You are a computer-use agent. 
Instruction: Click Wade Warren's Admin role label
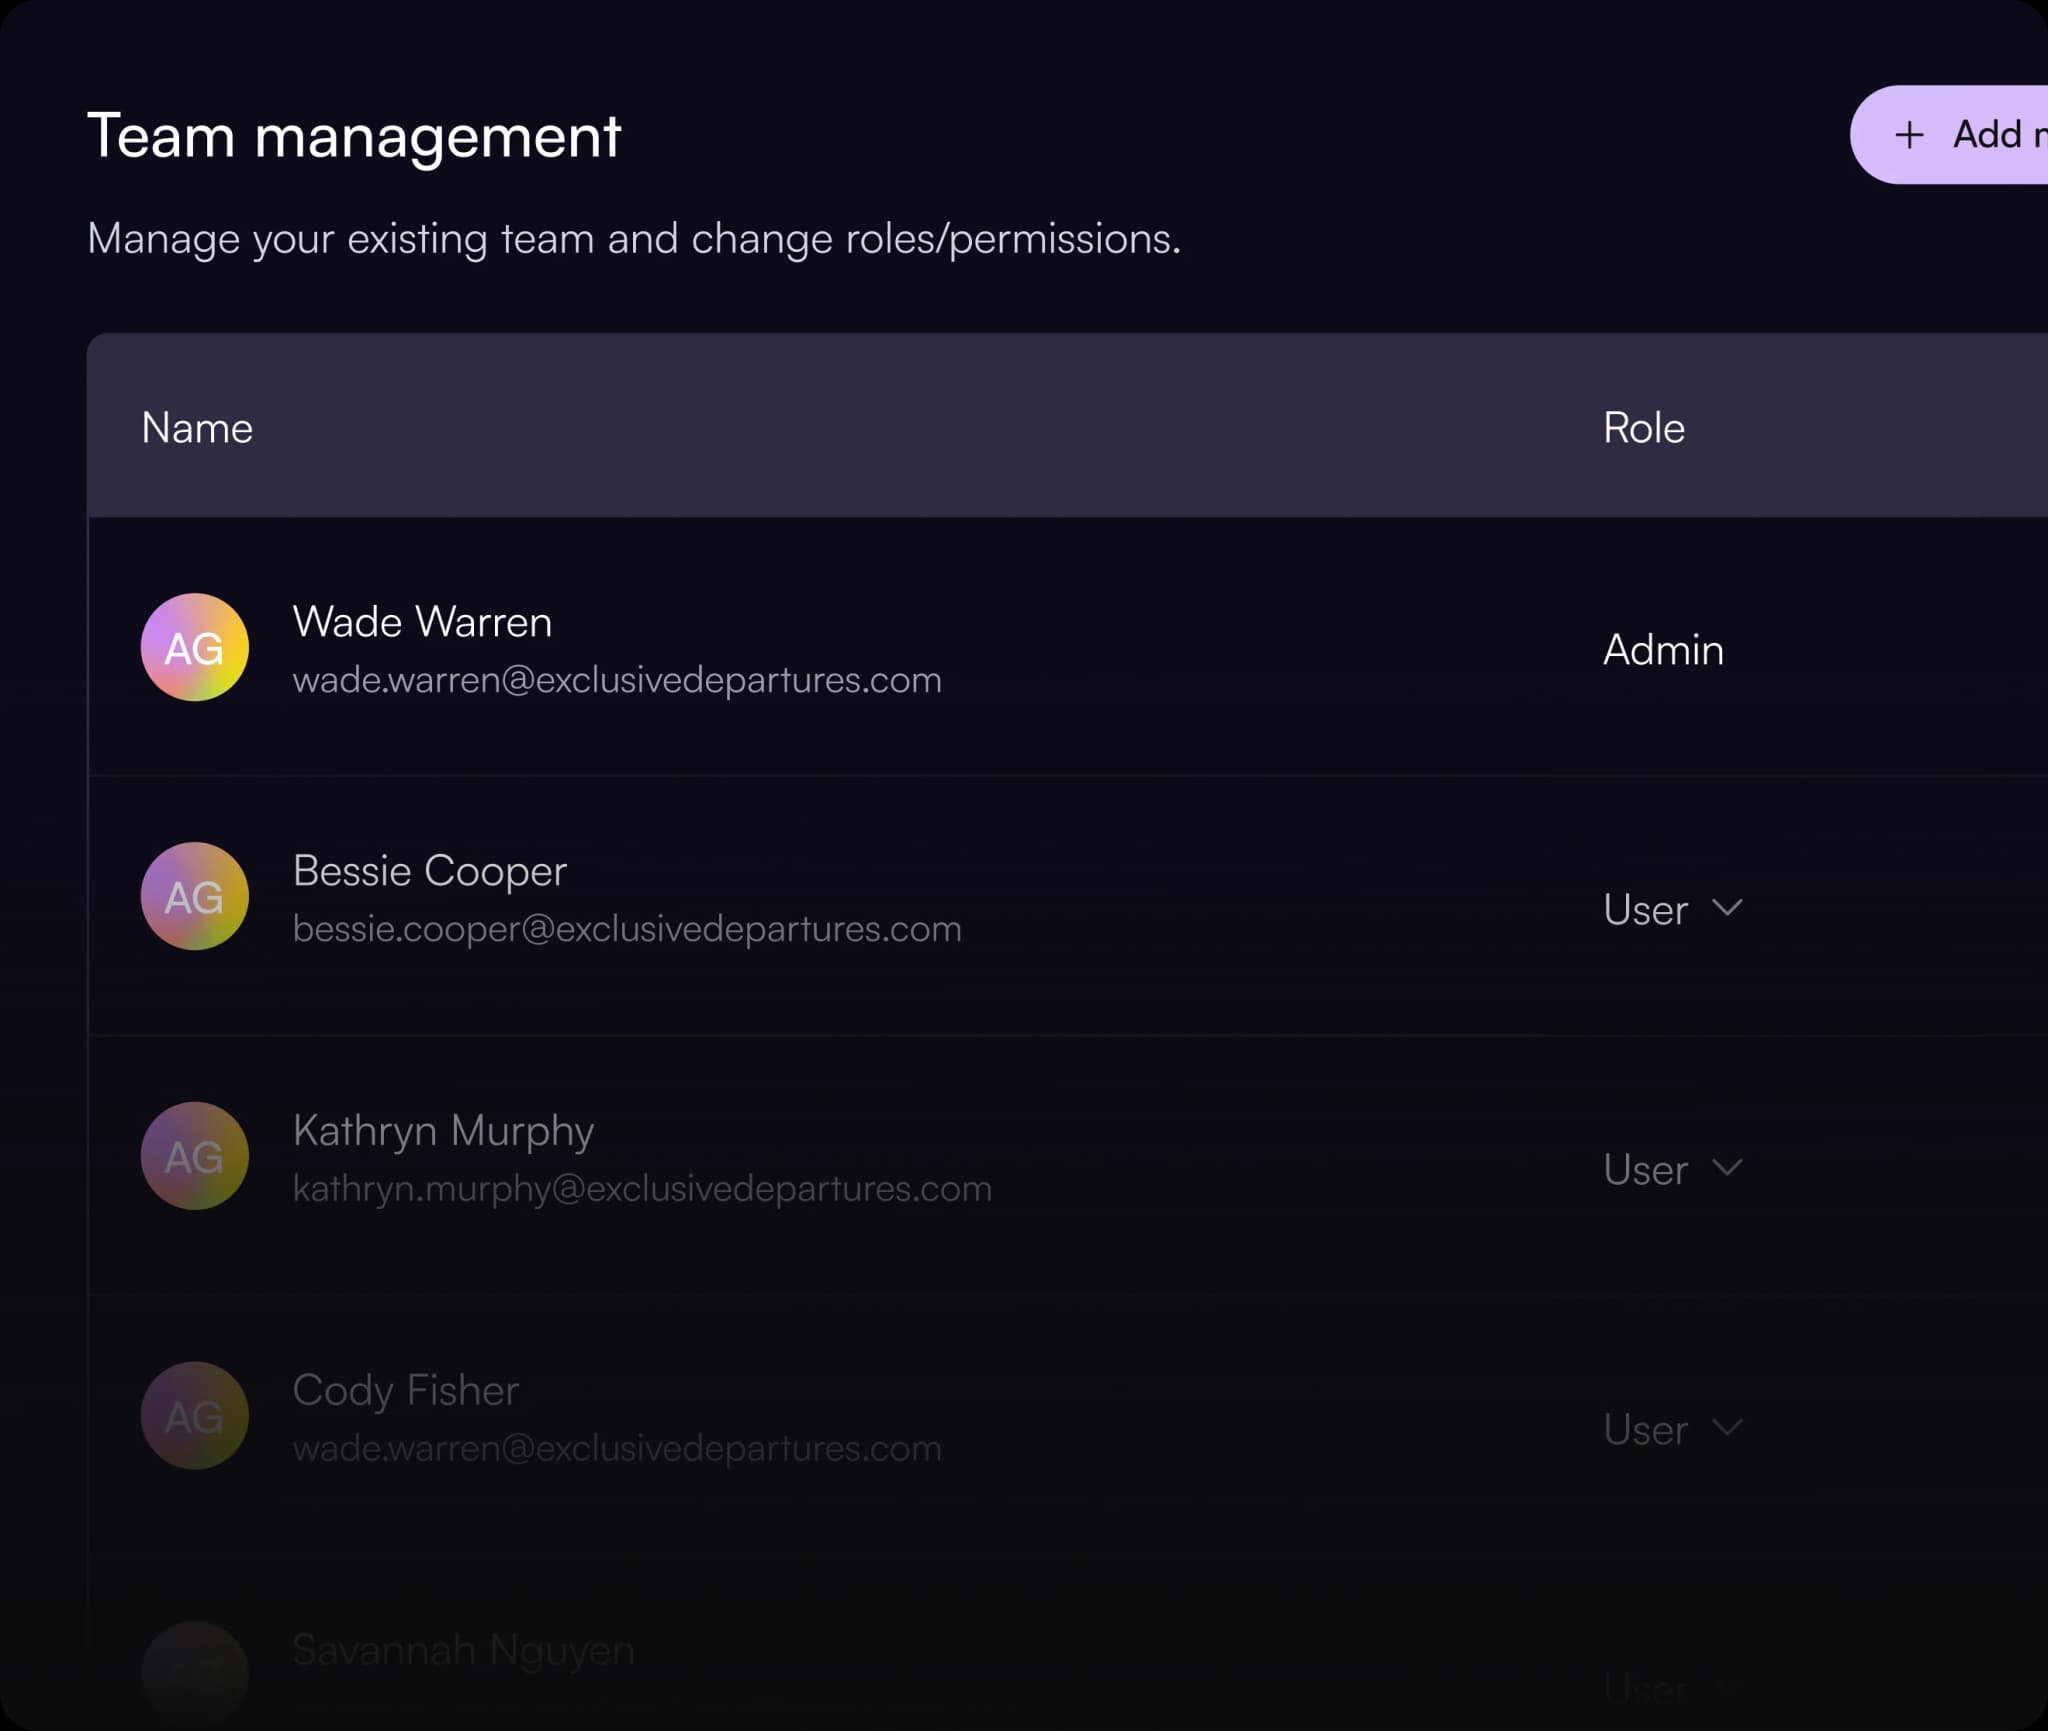1663,650
